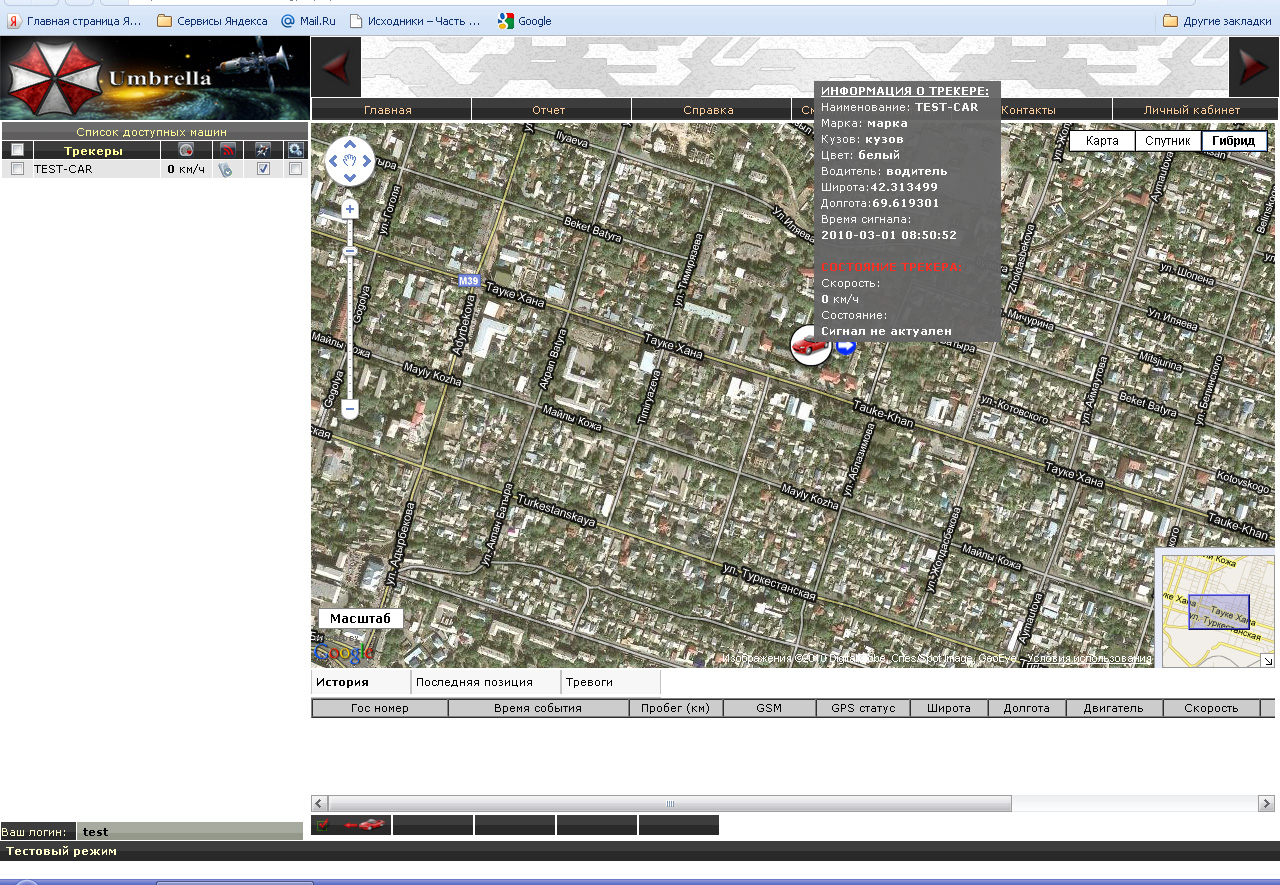Click right arrow of the horizontal table scrollbar
The height and width of the screenshot is (885, 1280).
pyautogui.click(x=1266, y=803)
